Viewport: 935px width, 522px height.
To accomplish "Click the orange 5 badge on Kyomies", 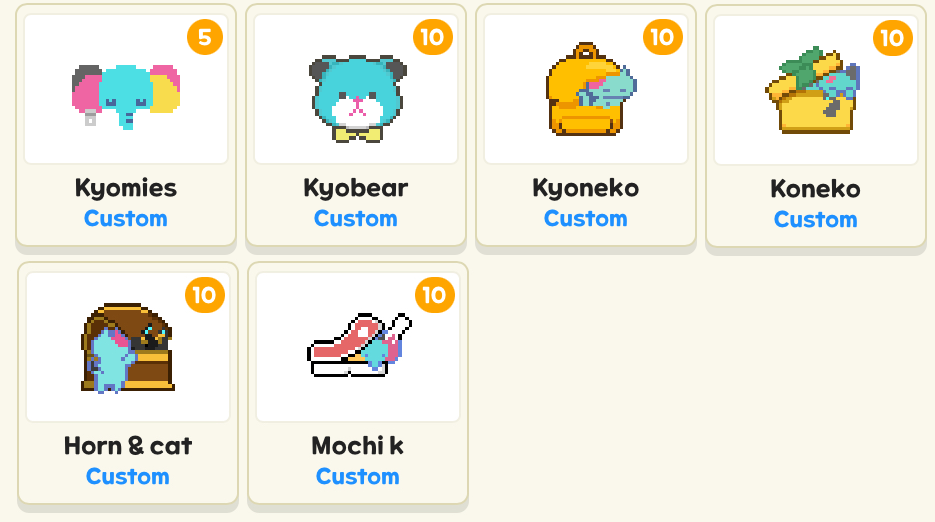I will pyautogui.click(x=205, y=37).
